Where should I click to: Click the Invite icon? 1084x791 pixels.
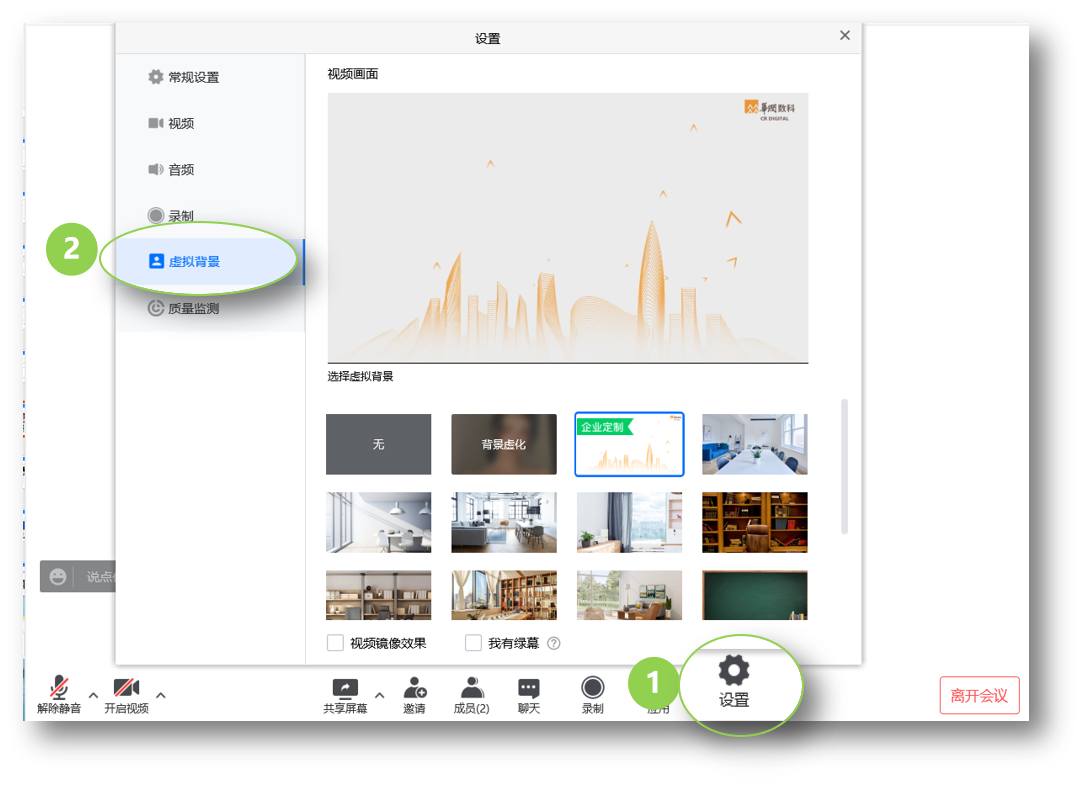point(414,688)
